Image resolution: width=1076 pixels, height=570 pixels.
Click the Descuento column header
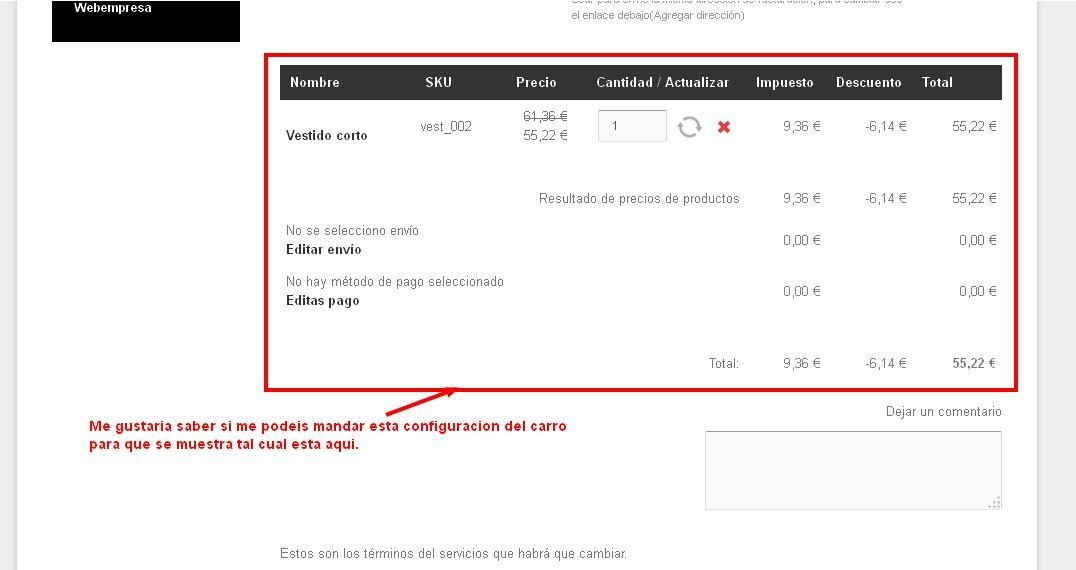point(868,82)
